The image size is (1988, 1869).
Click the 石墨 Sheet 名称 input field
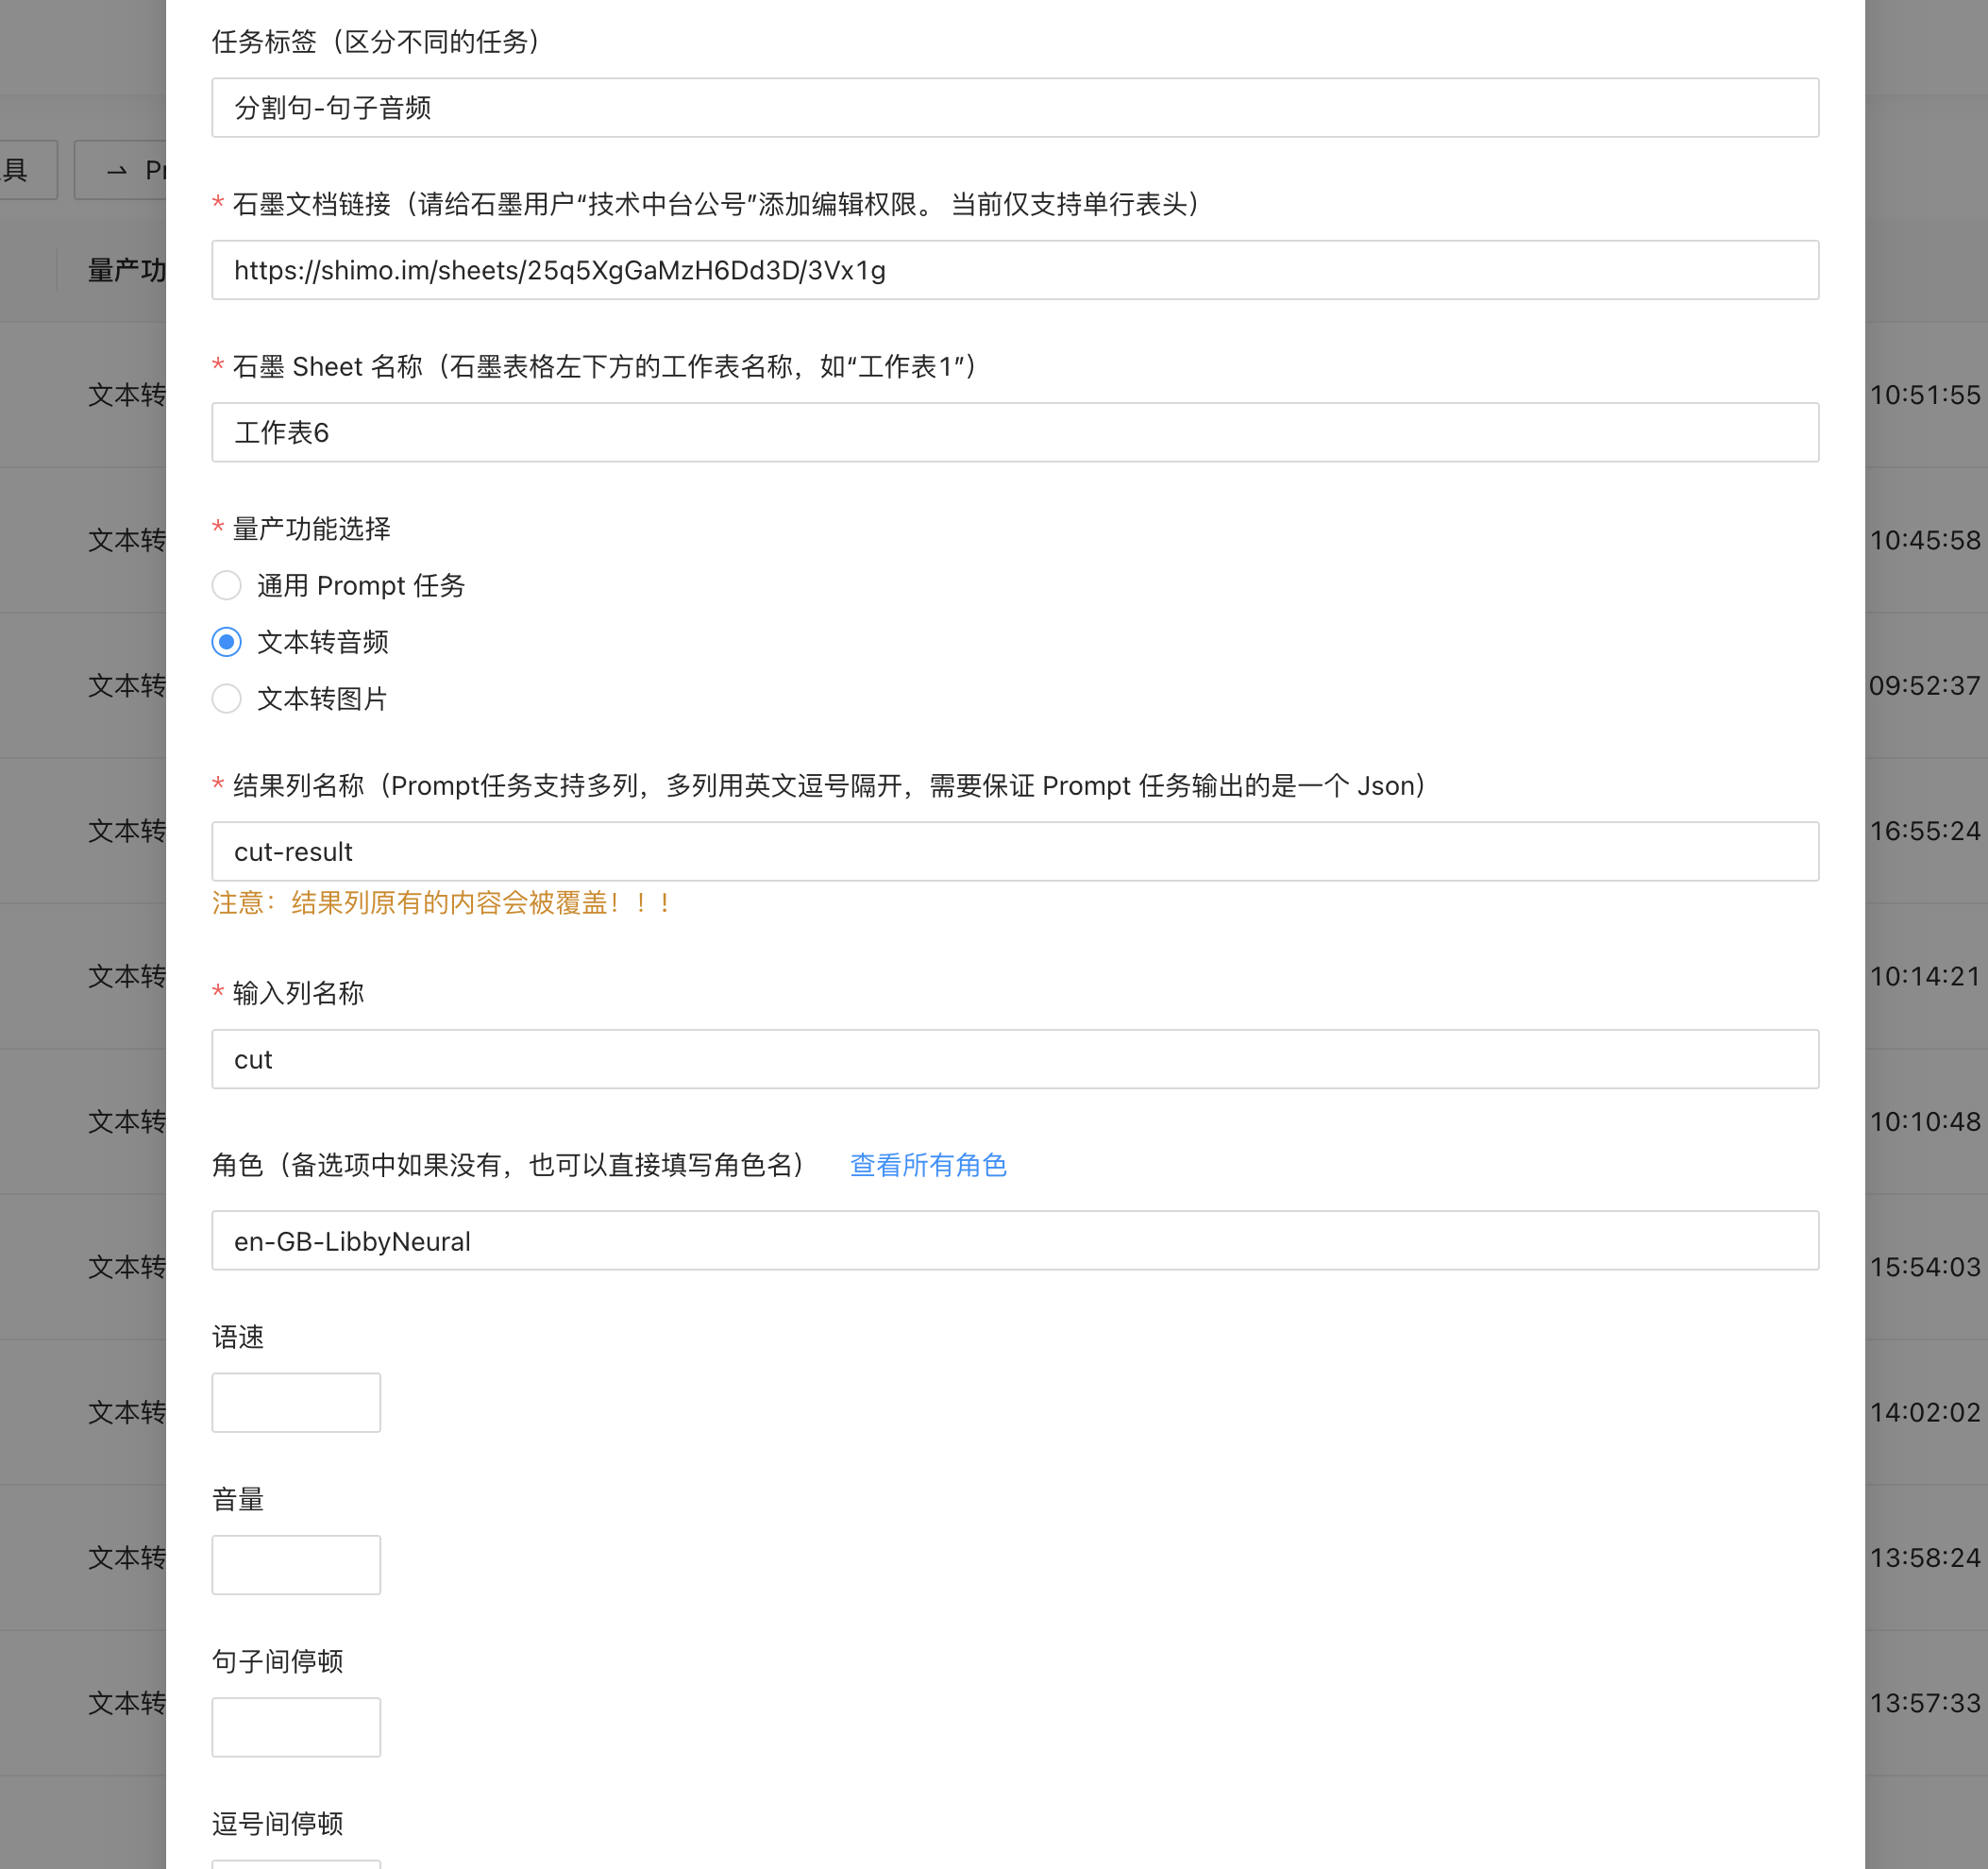click(1014, 433)
